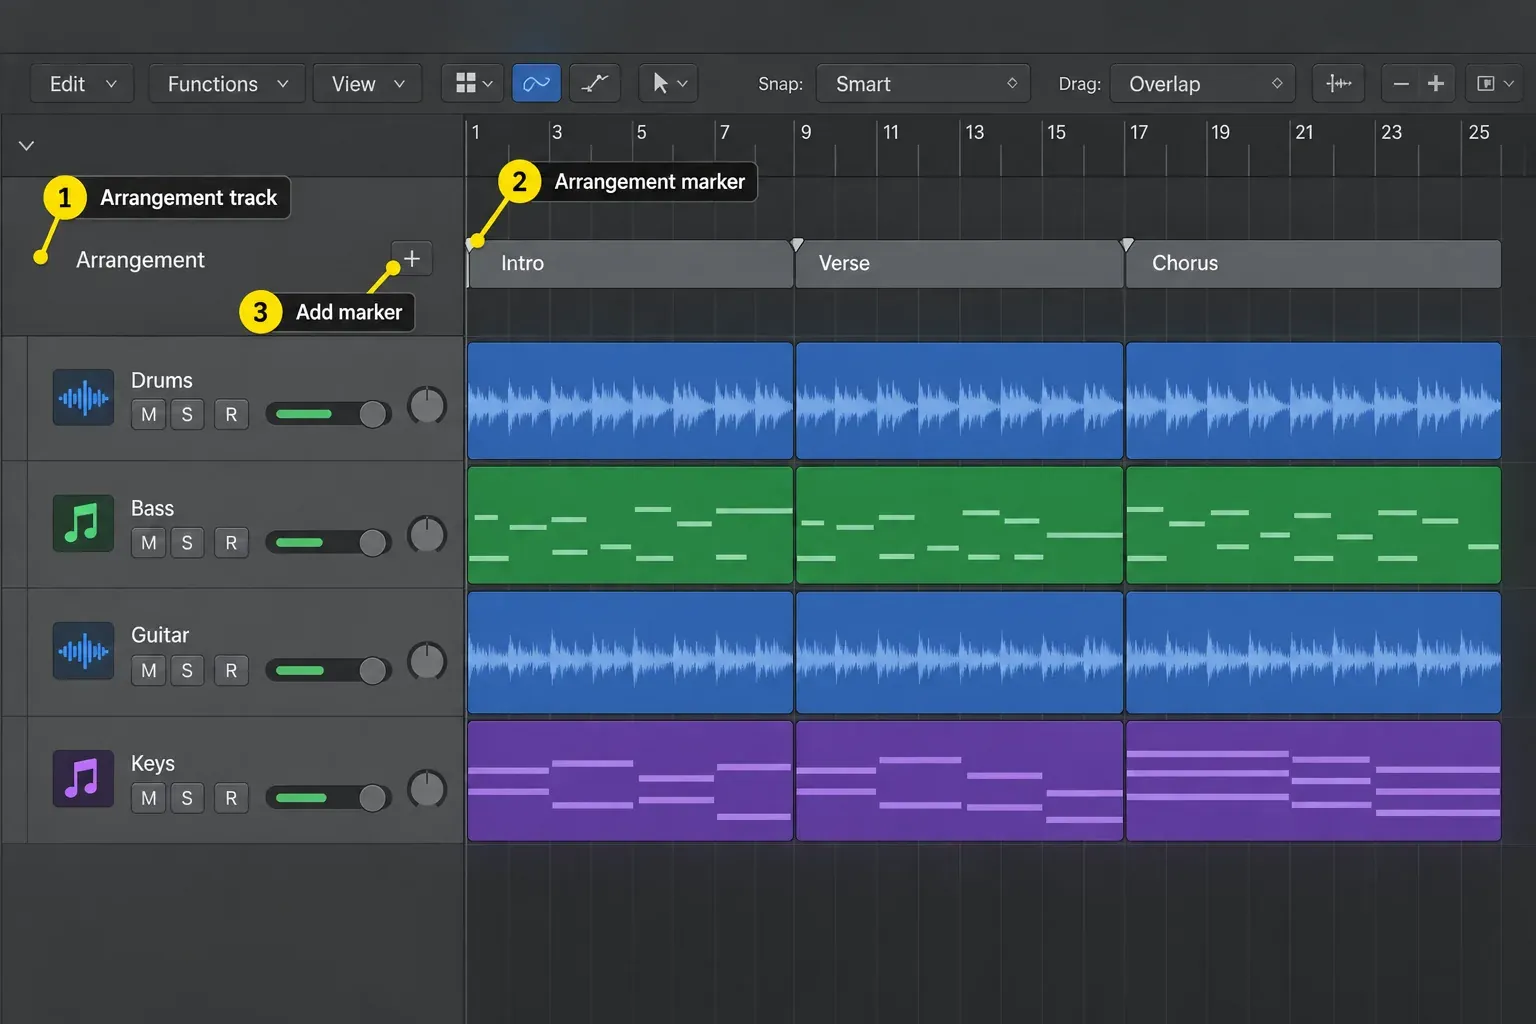The image size is (1536, 1024).
Task: Record-enable the Keys track
Action: coord(231,798)
